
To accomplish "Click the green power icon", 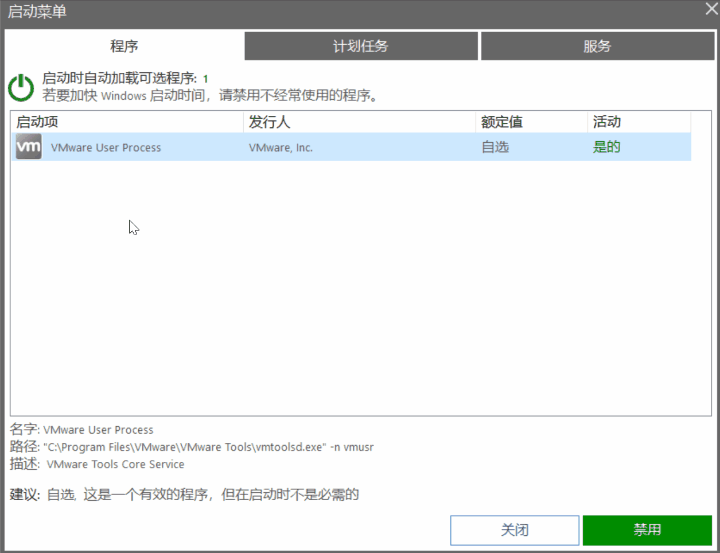I will coord(21,87).
